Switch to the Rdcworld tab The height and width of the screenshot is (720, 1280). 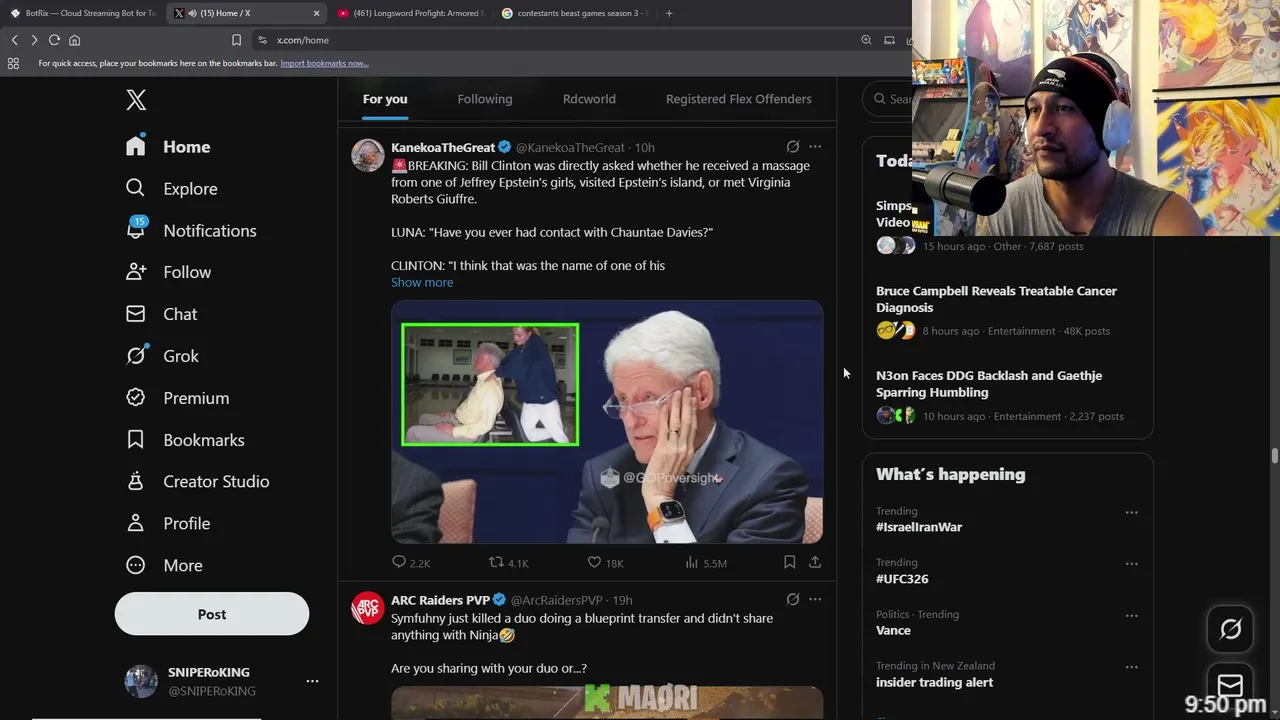[589, 99]
